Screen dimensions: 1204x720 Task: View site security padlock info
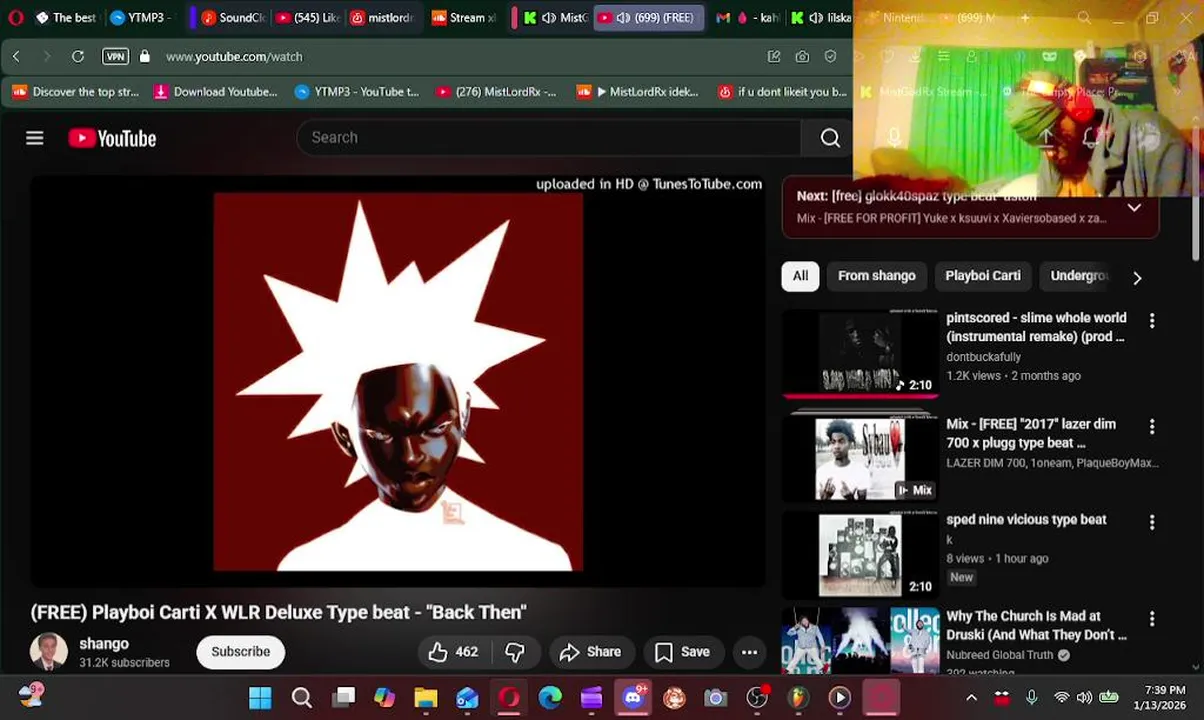tap(145, 56)
